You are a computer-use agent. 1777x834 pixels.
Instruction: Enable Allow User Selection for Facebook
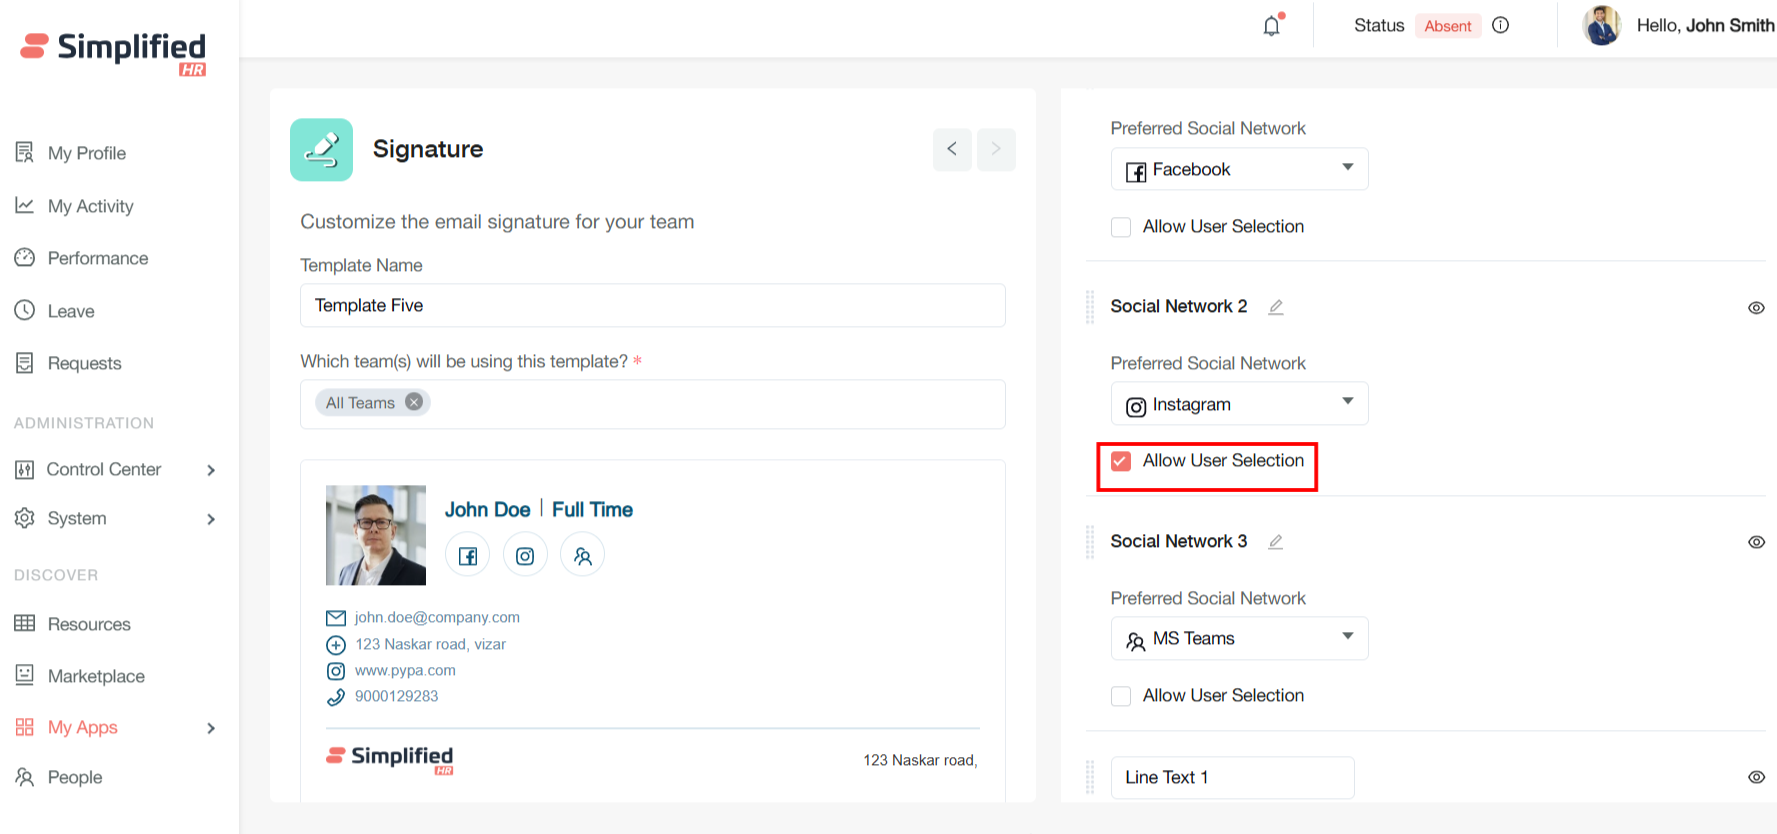point(1121,227)
